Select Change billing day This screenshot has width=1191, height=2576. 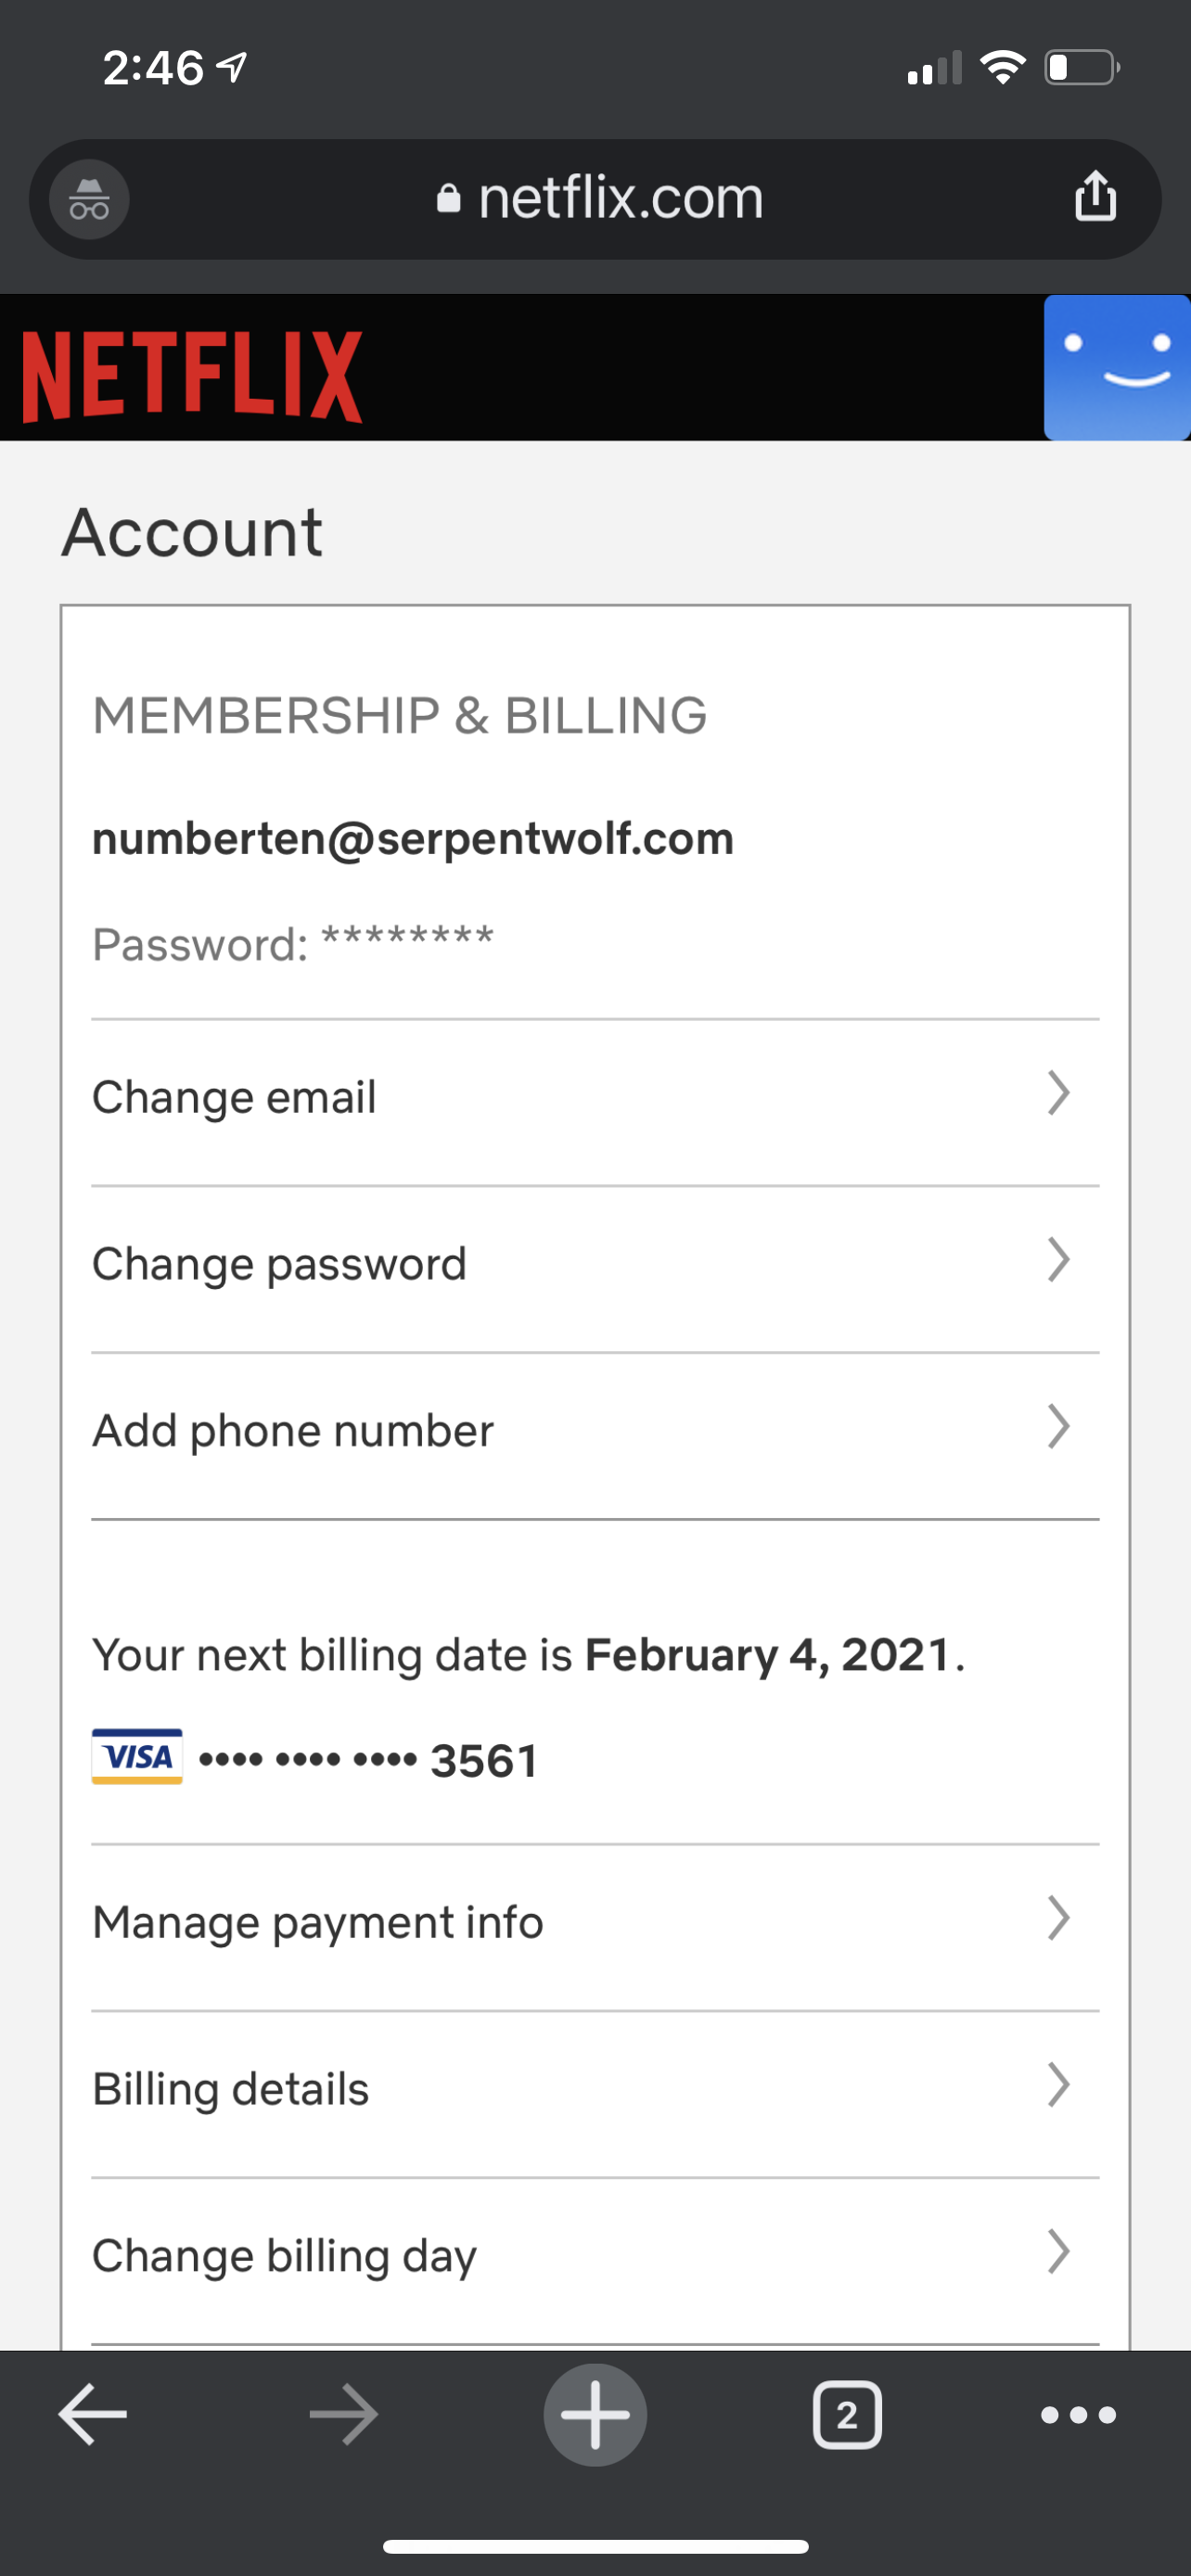[285, 2255]
